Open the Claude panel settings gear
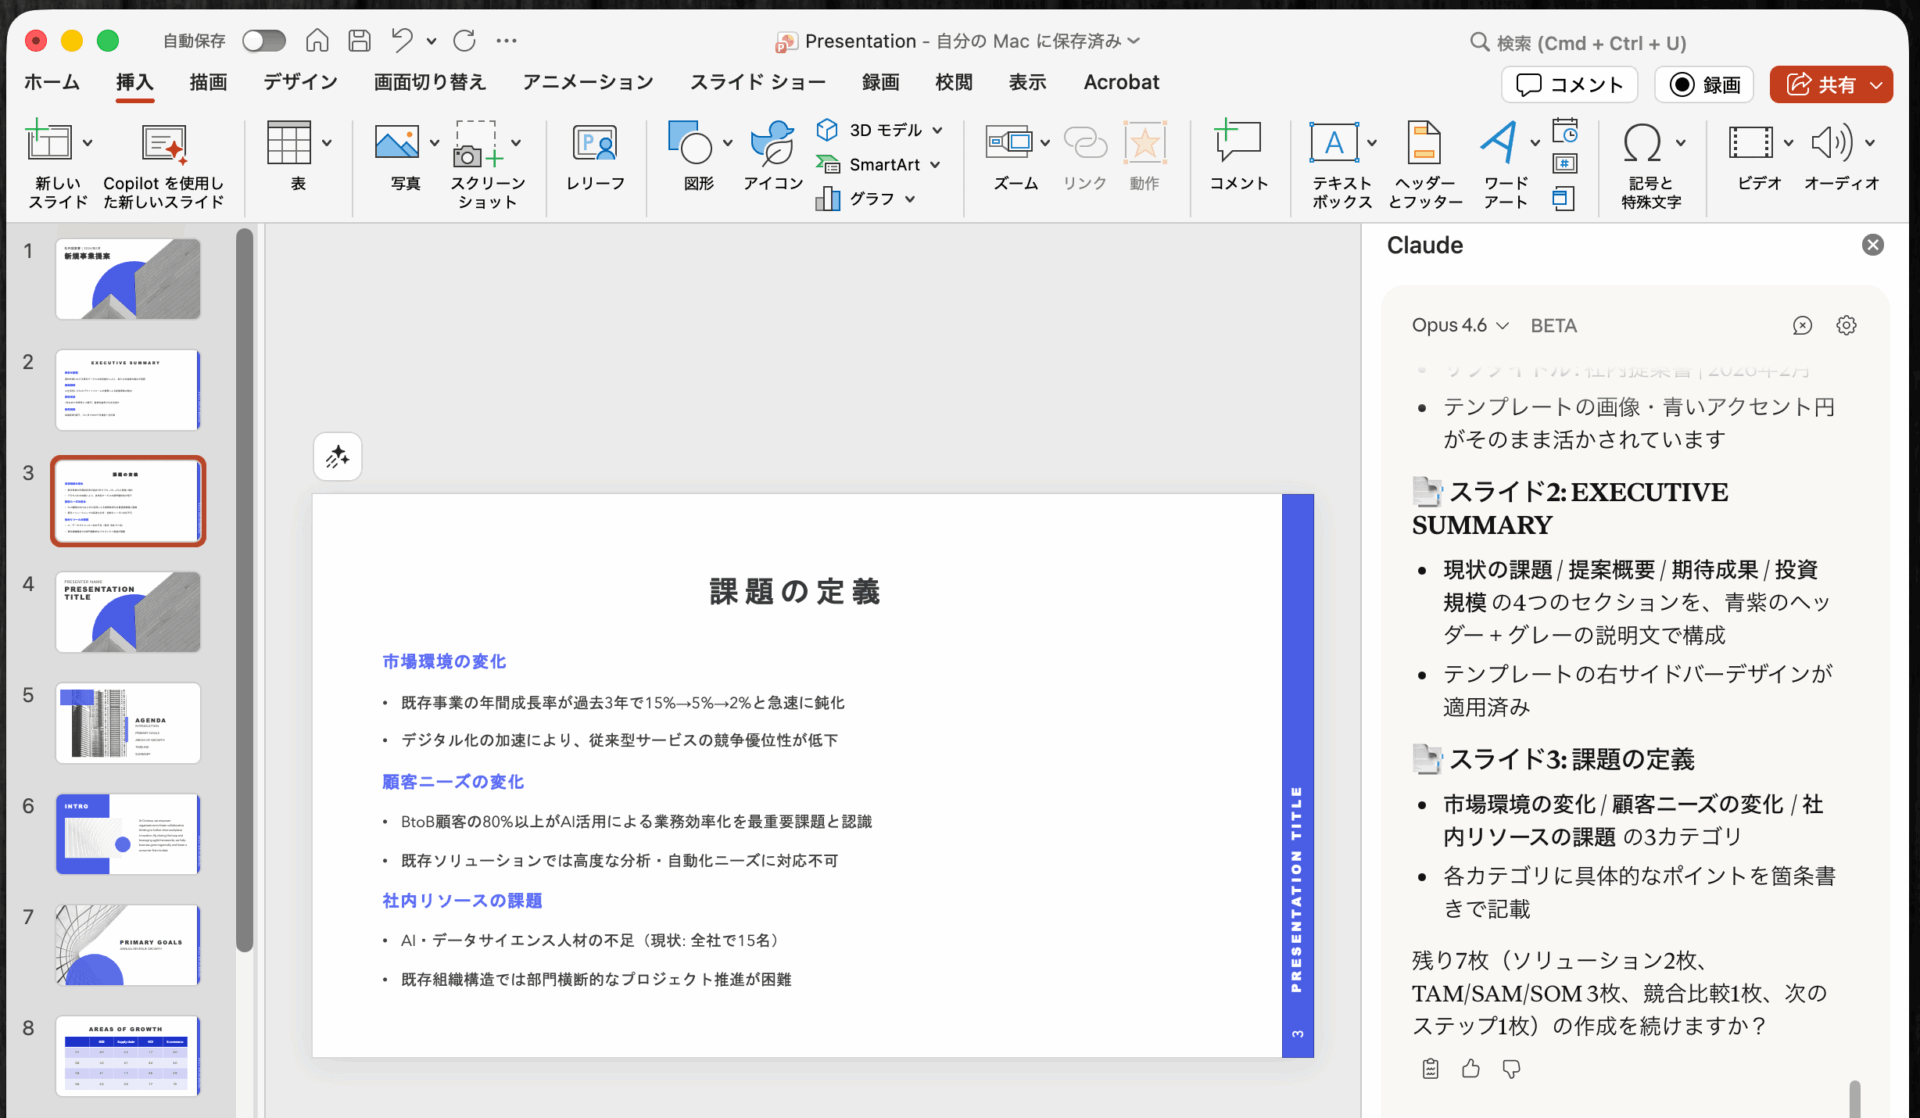 point(1846,325)
